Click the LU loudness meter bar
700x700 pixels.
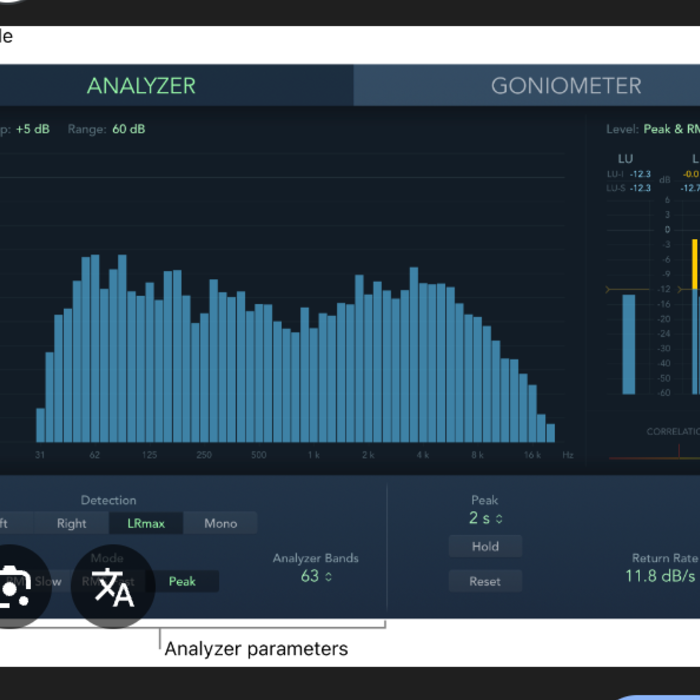click(x=628, y=344)
